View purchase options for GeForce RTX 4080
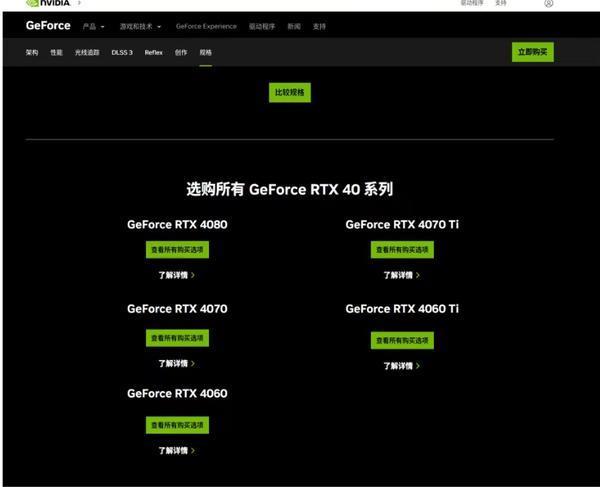This screenshot has width=600, height=487. (x=177, y=250)
